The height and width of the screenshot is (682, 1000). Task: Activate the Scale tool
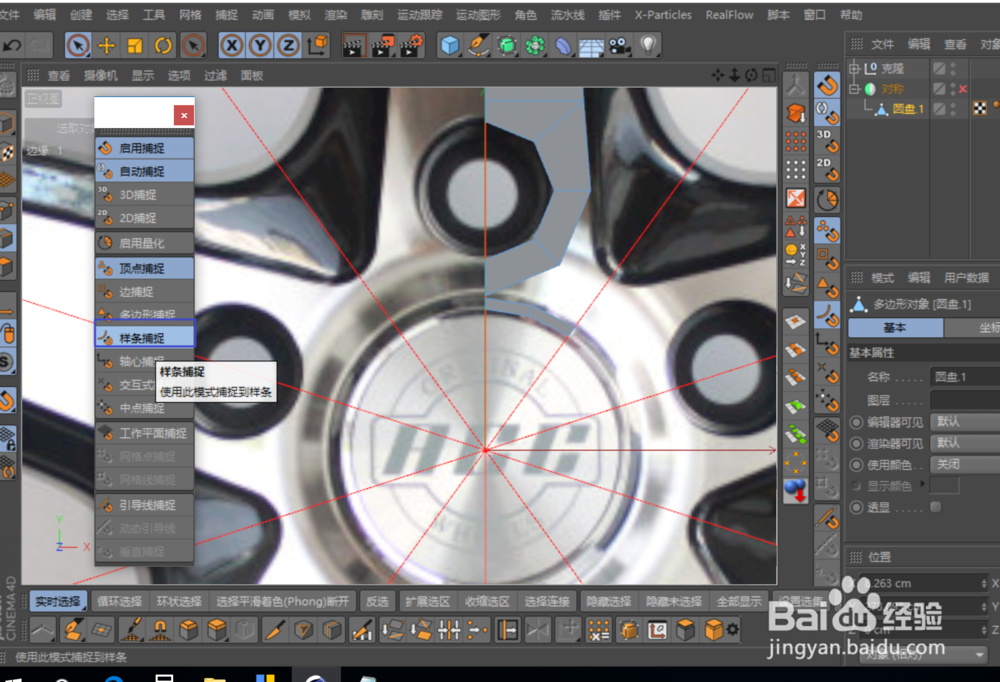coord(135,45)
